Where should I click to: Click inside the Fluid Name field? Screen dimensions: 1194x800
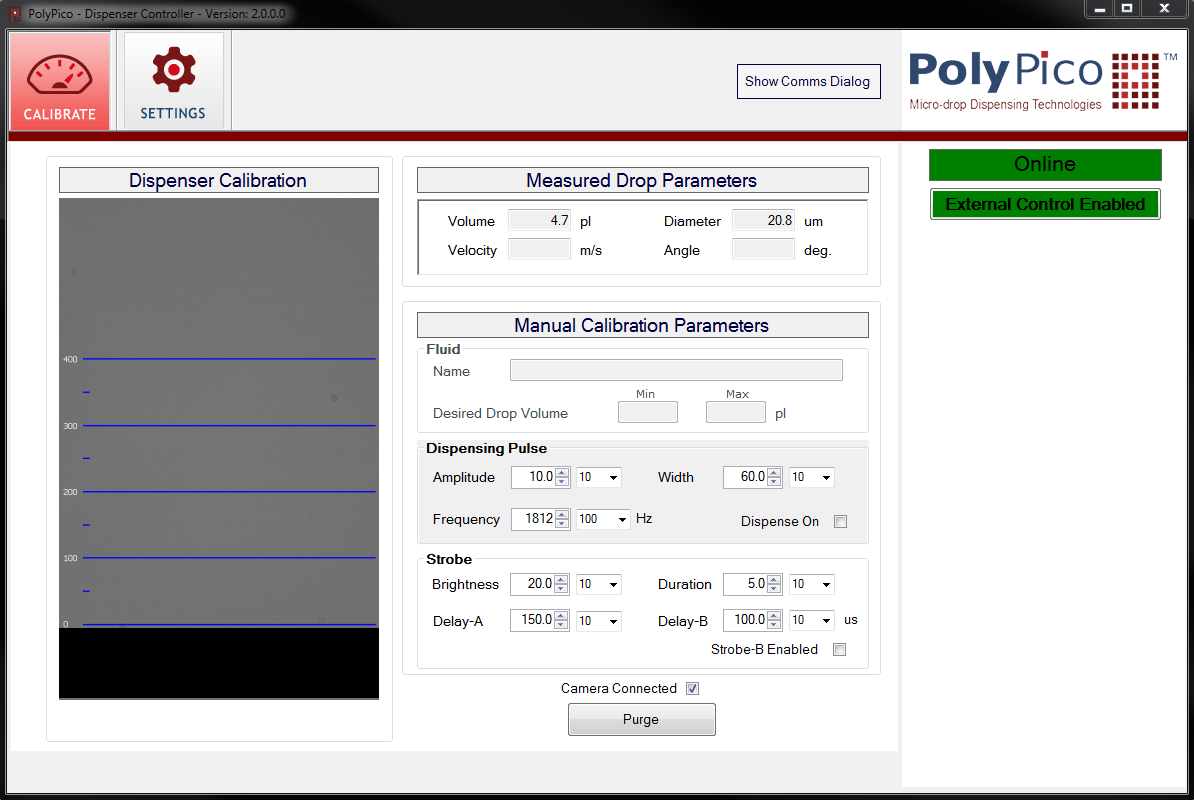(676, 370)
